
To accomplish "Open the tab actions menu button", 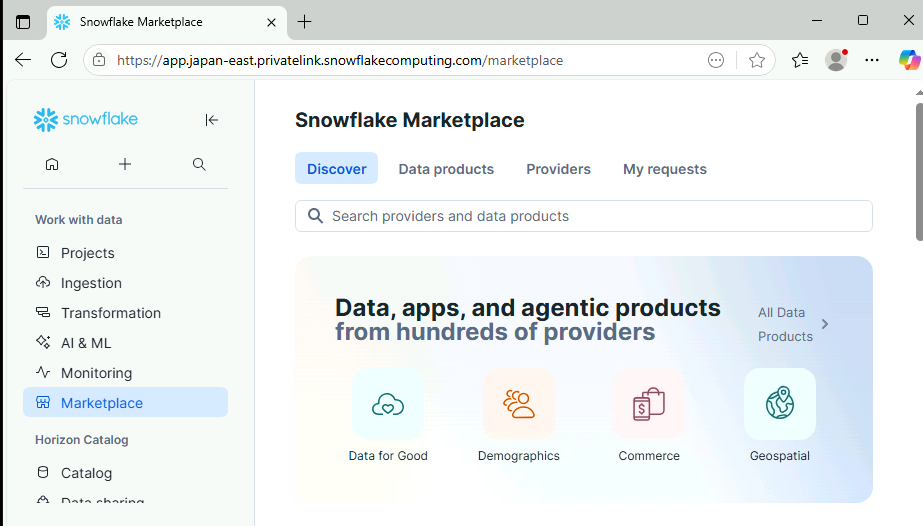I will (23, 21).
